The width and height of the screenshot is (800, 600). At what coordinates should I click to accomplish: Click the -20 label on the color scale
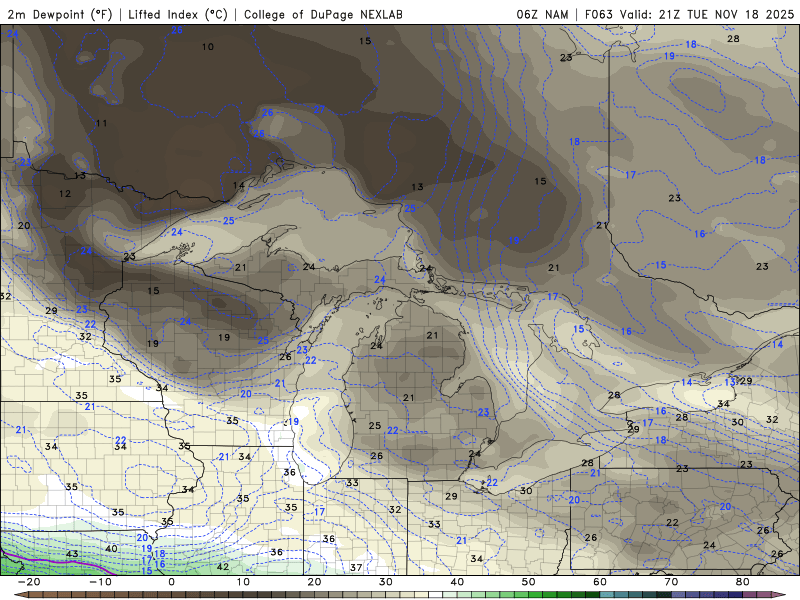tap(29, 582)
